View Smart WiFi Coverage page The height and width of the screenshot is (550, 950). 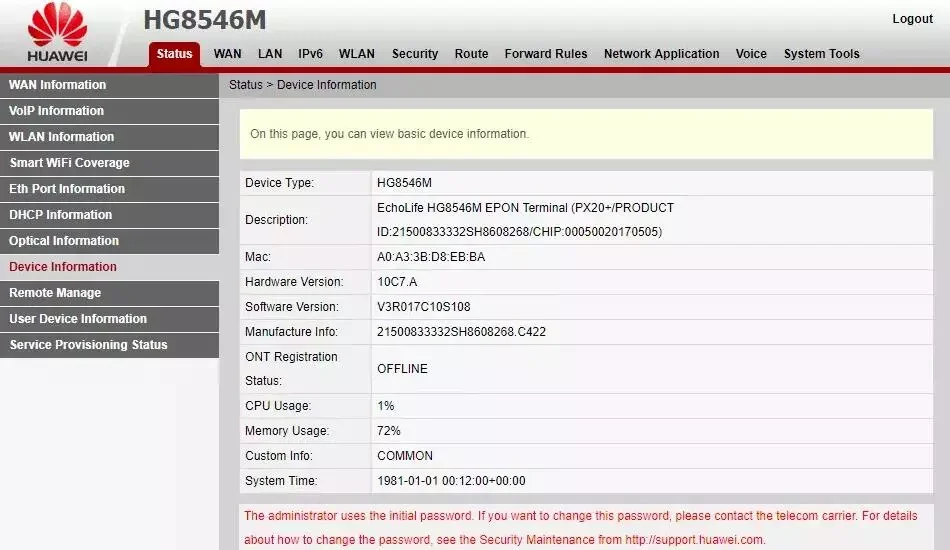pos(69,163)
